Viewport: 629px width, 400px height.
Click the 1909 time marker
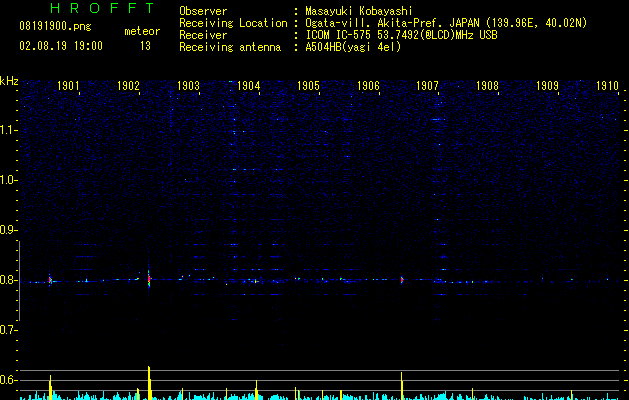coord(547,85)
